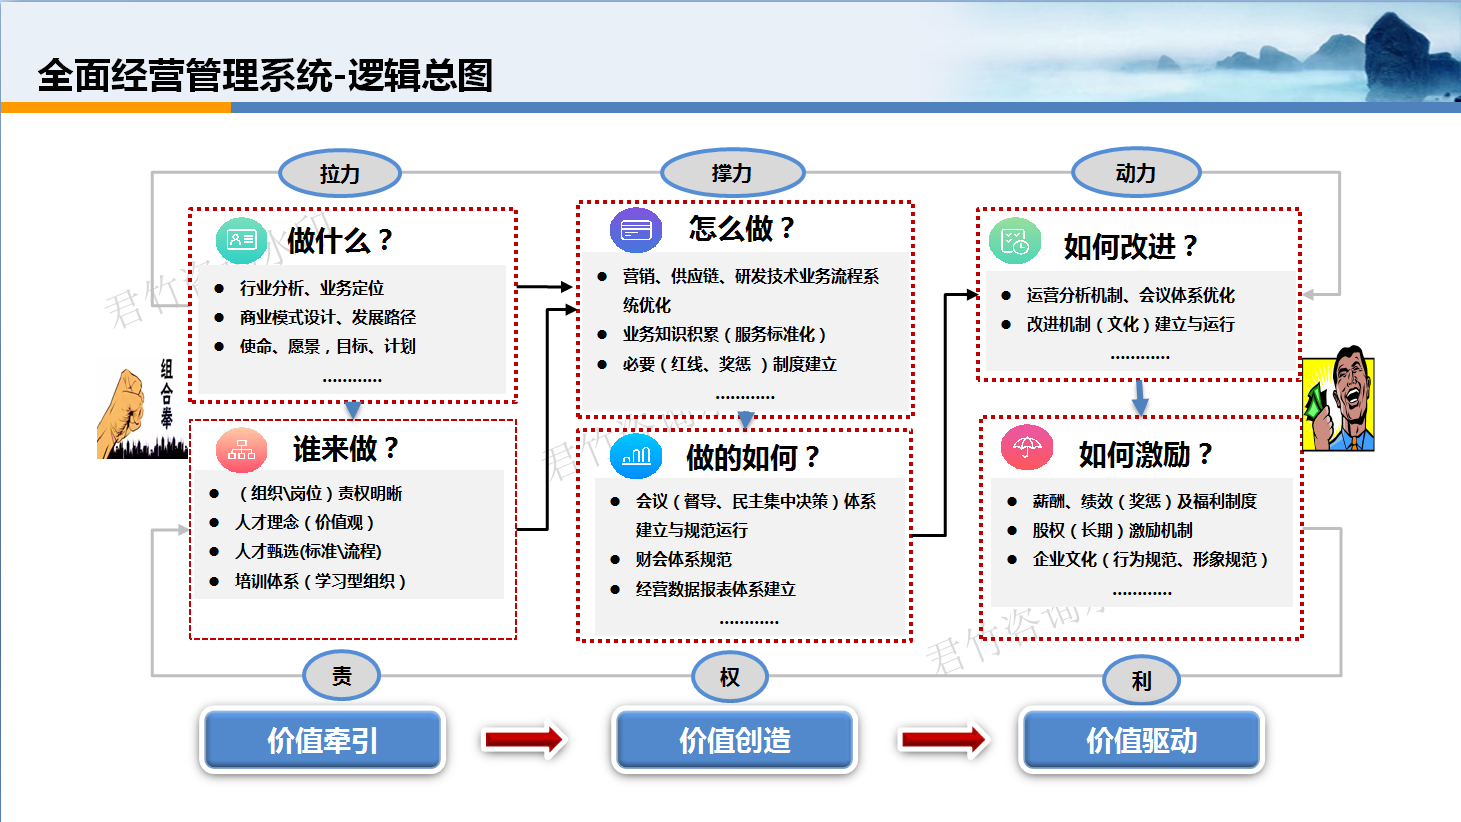1461x822 pixels.
Task: Click the 动力 oval label
Action: click(x=1136, y=173)
